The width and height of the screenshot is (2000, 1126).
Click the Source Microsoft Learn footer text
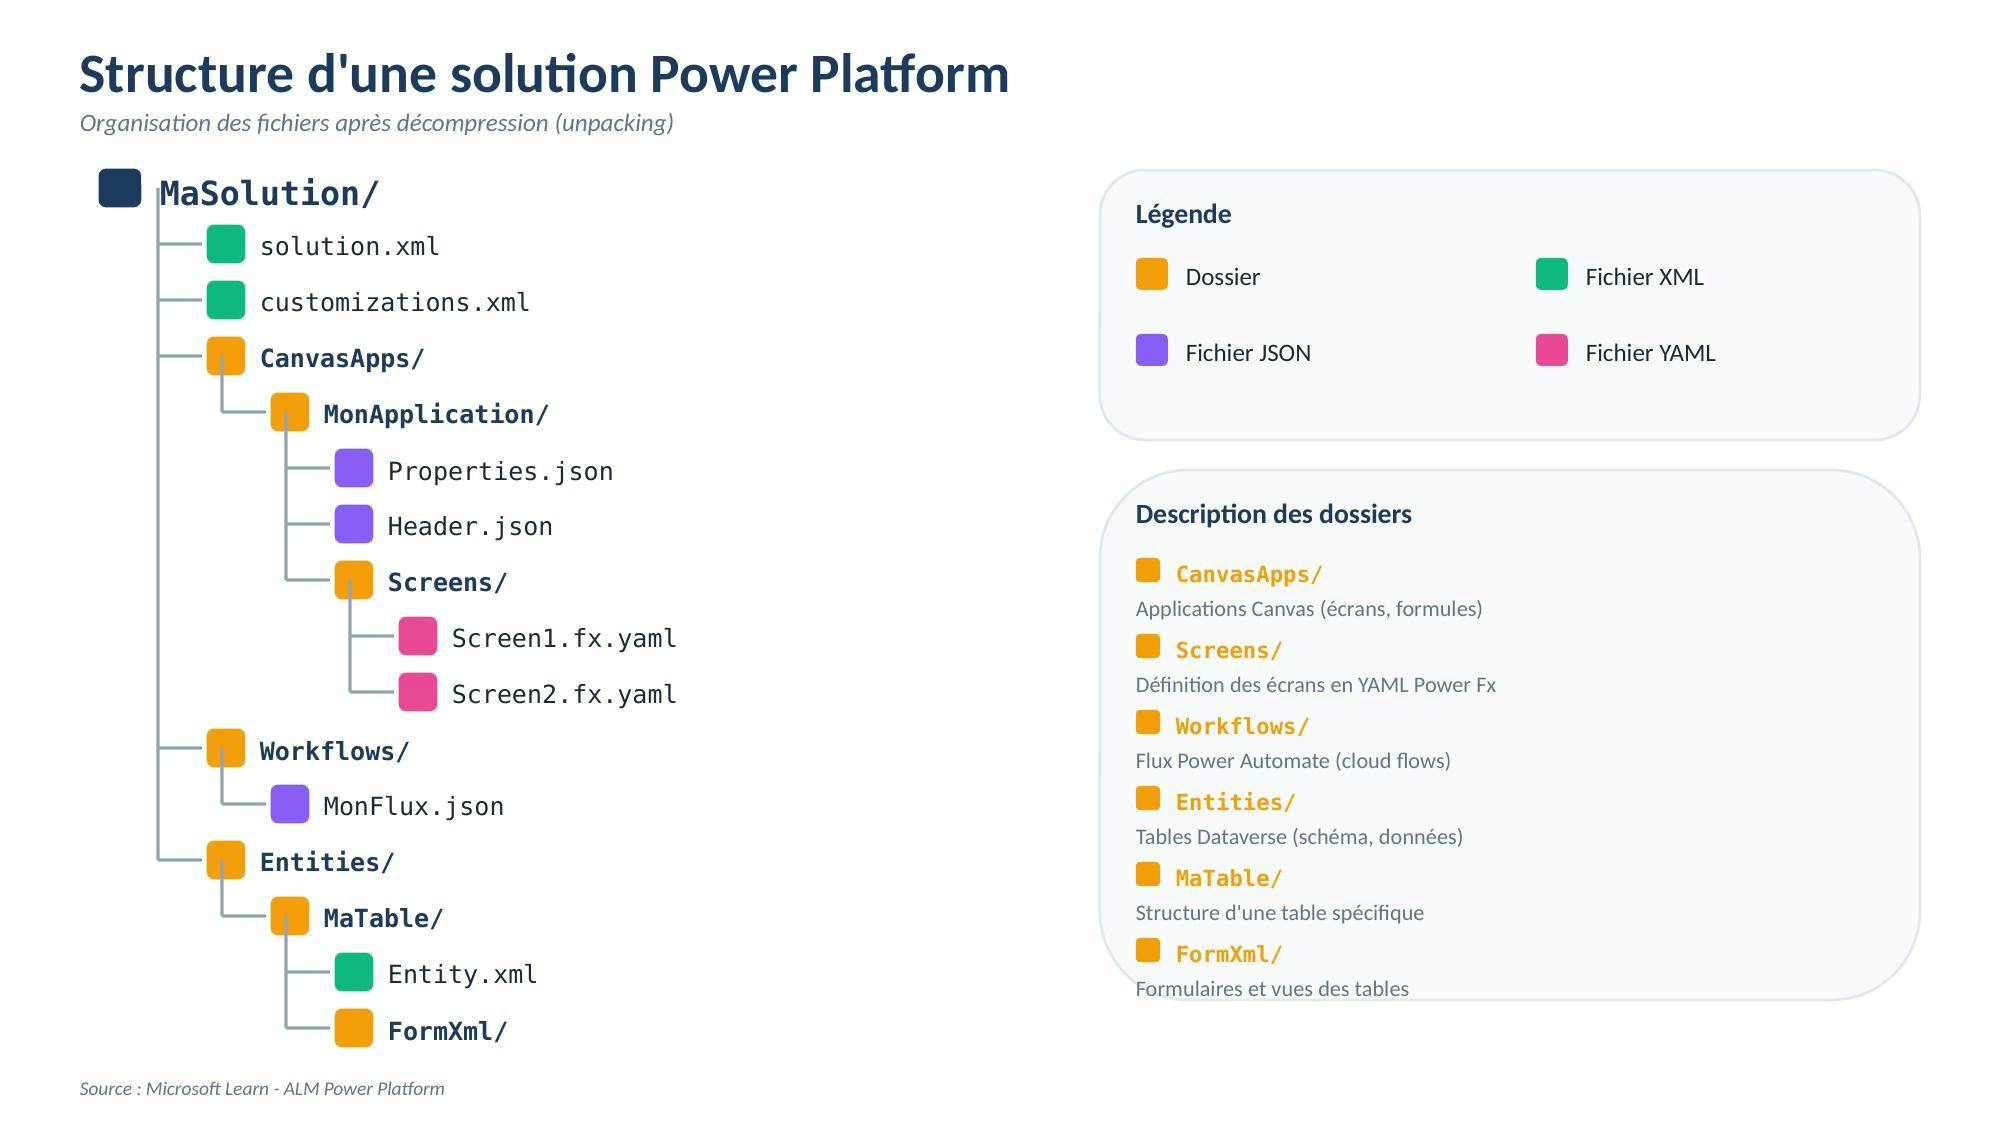pos(262,1089)
